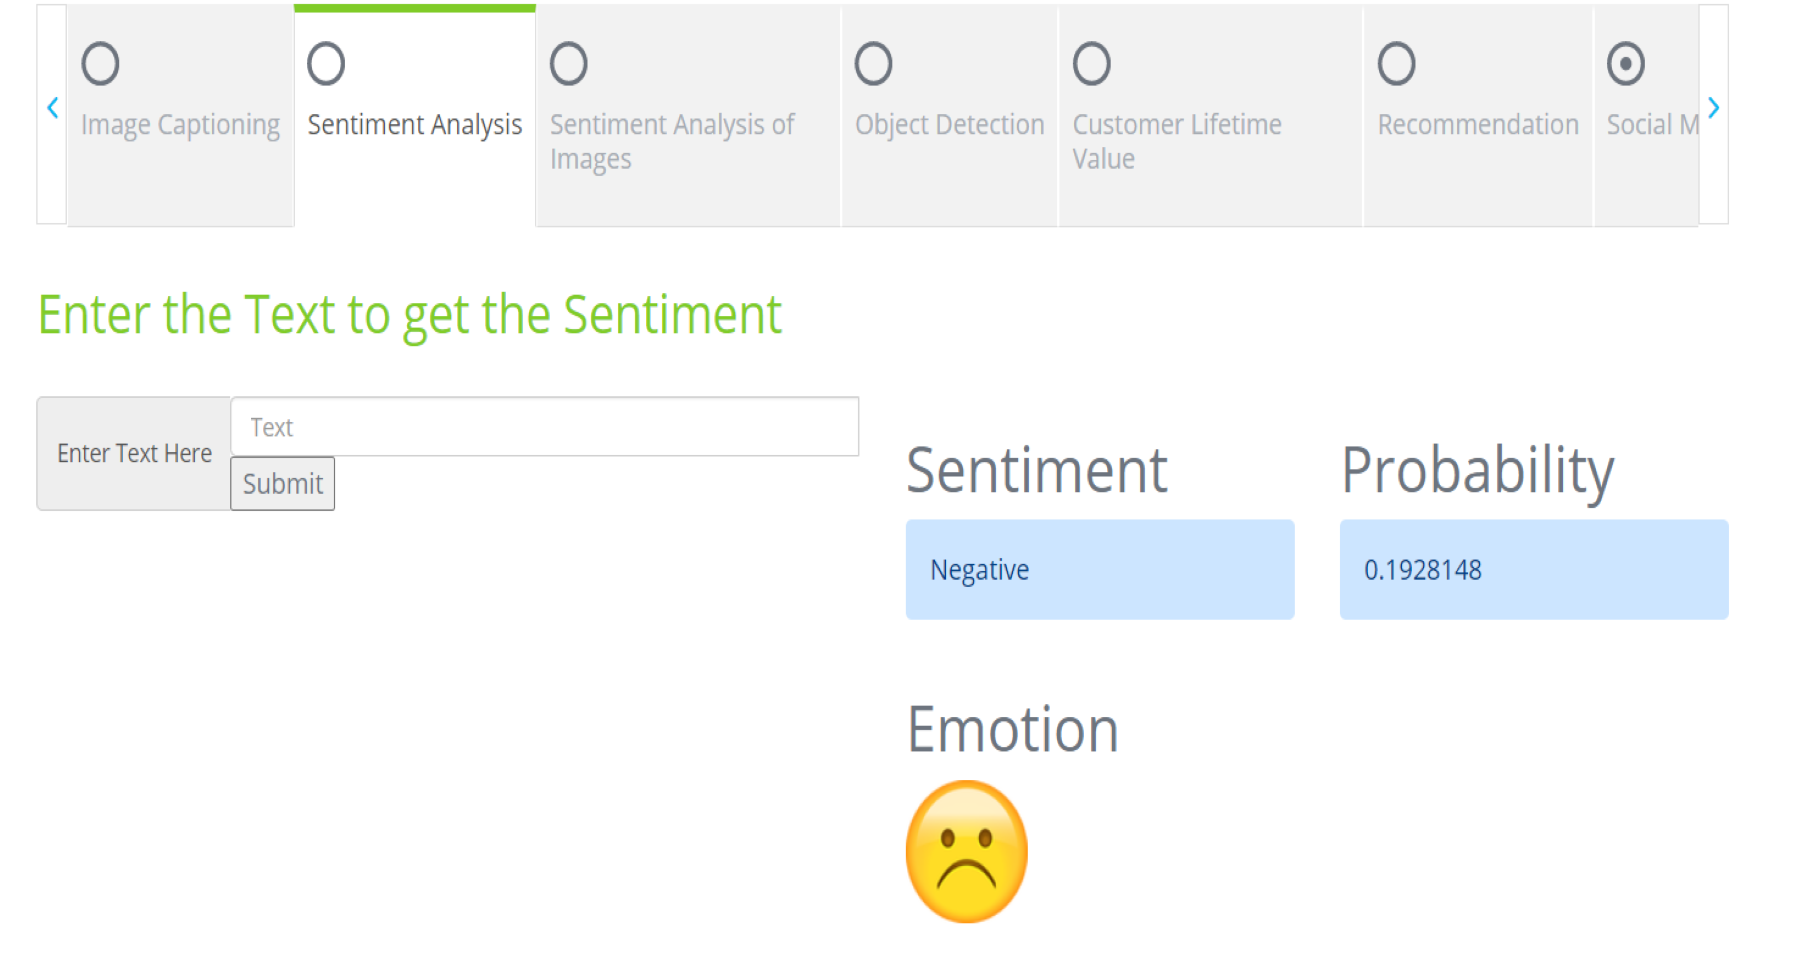Open the Image Captioning tab
The height and width of the screenshot is (958, 1795).
(180, 125)
